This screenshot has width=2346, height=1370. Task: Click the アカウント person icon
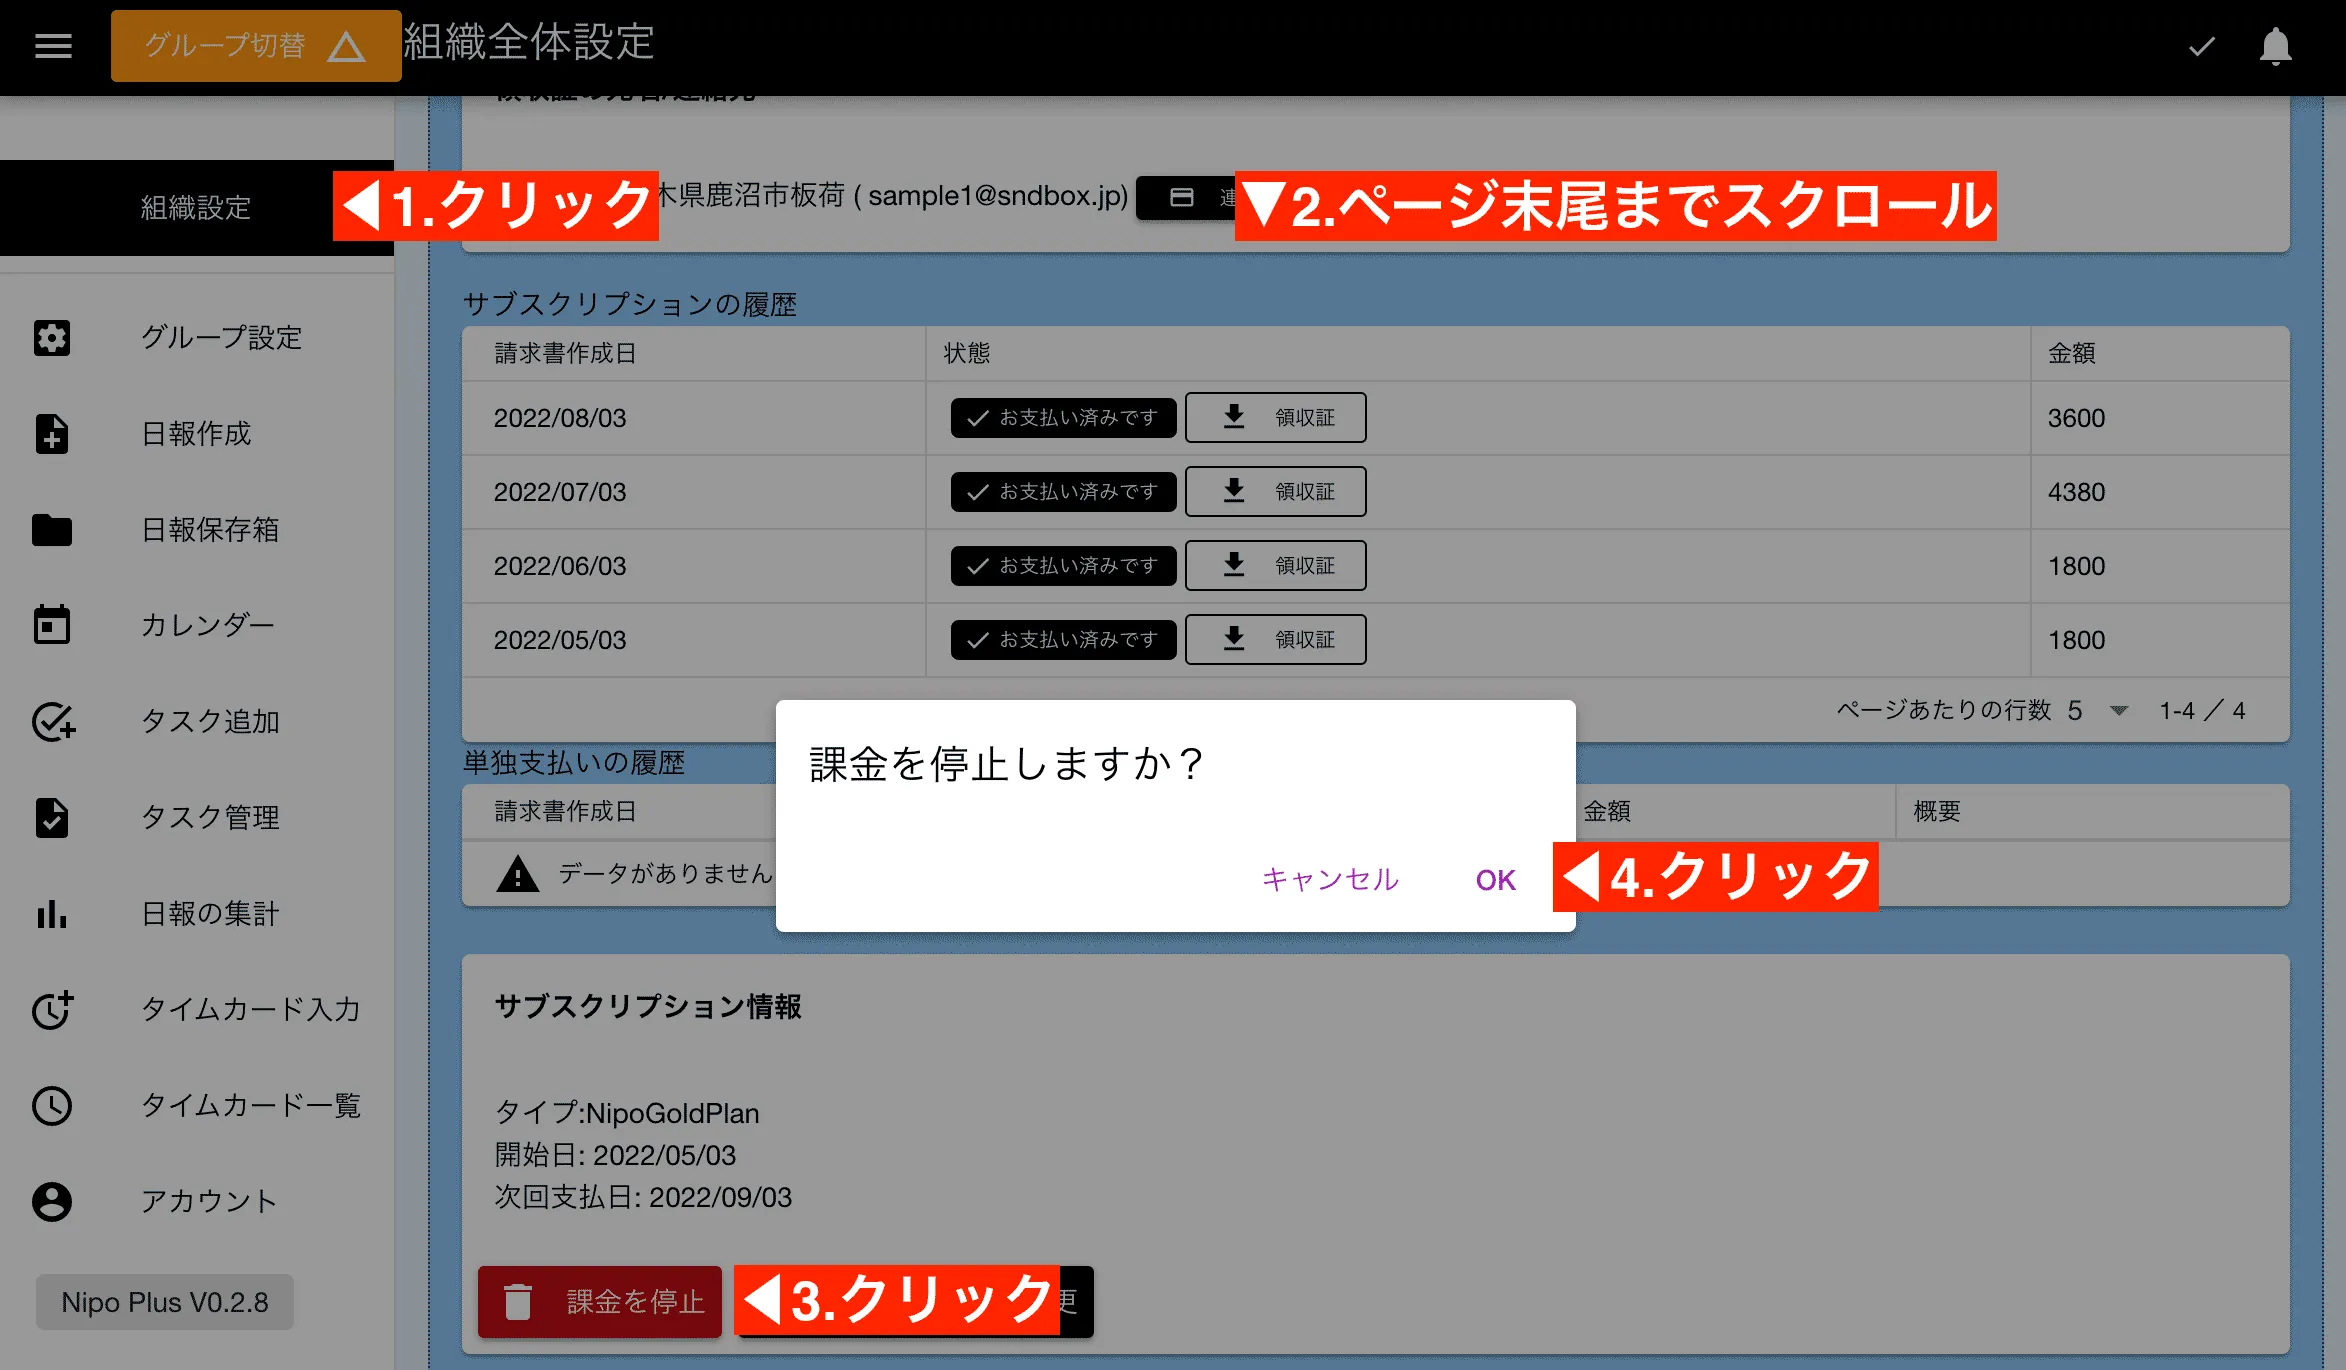point(52,1201)
